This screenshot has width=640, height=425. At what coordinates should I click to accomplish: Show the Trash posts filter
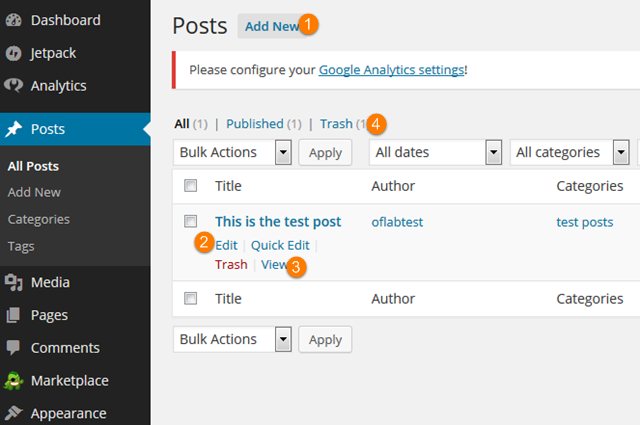pos(336,124)
